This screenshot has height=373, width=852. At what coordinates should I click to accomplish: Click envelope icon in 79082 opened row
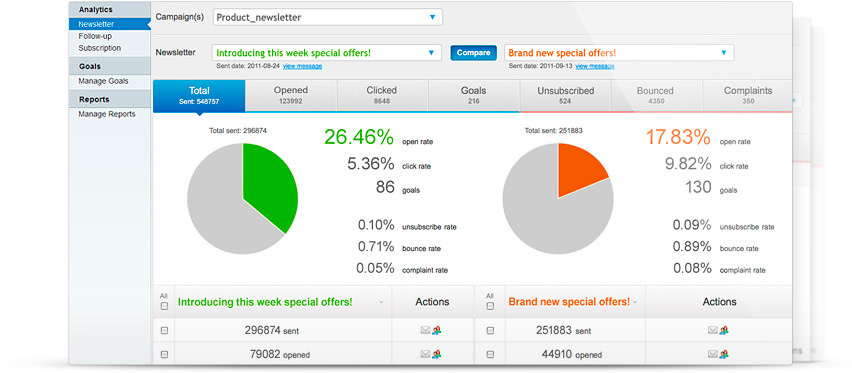425,354
